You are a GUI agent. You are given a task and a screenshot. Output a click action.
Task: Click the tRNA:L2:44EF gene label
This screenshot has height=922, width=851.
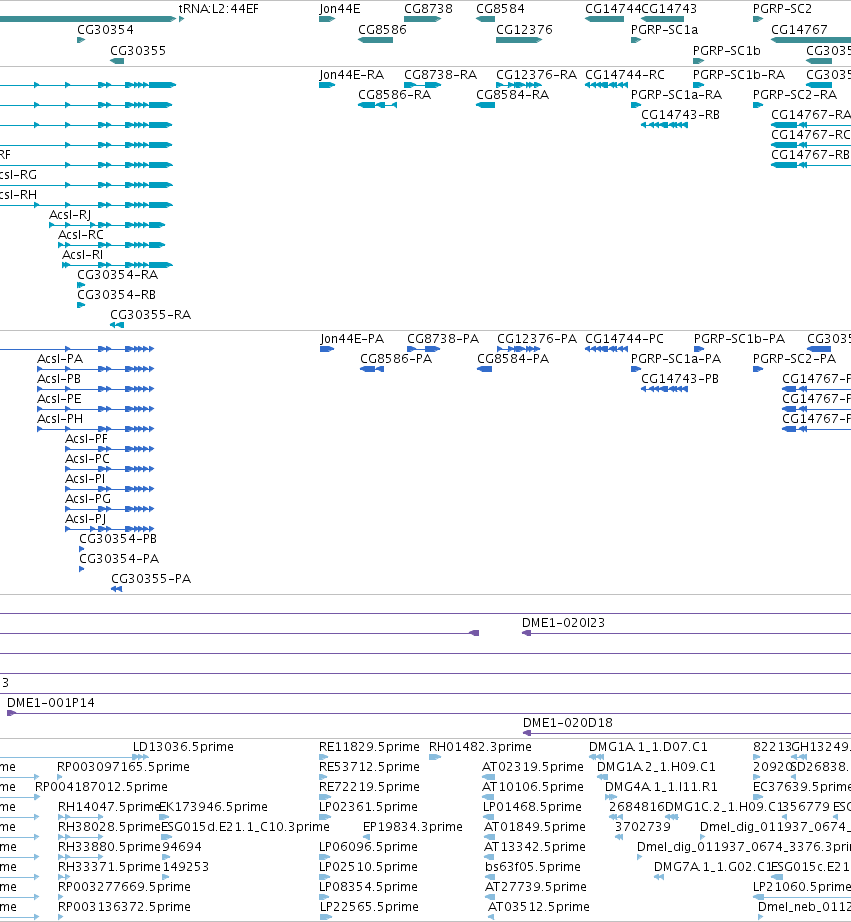(x=218, y=9)
